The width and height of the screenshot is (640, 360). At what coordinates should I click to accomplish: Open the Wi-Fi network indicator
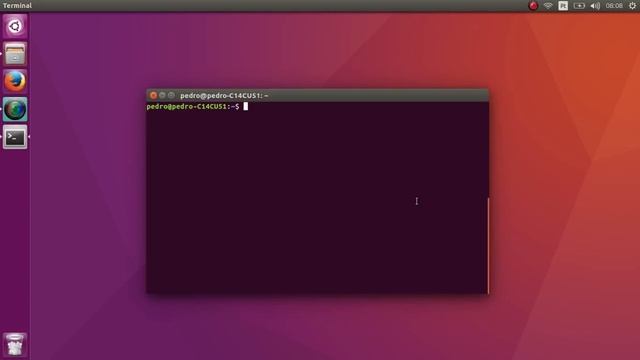tap(548, 6)
